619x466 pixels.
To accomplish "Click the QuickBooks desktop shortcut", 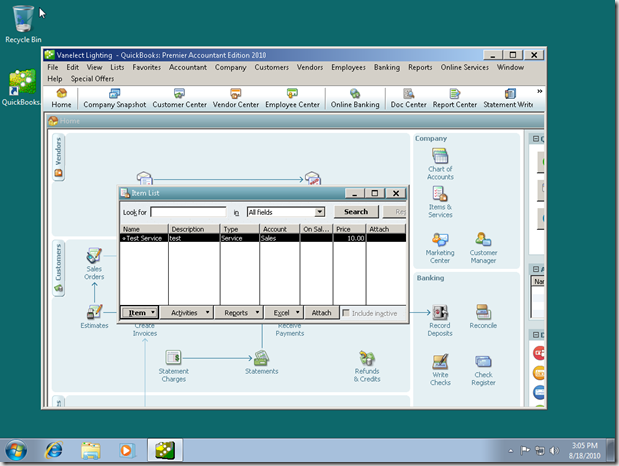I will 22,88.
